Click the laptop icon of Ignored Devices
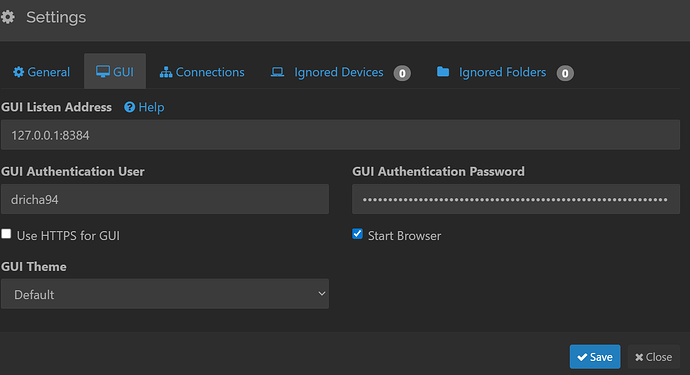The height and width of the screenshot is (375, 690). [277, 72]
